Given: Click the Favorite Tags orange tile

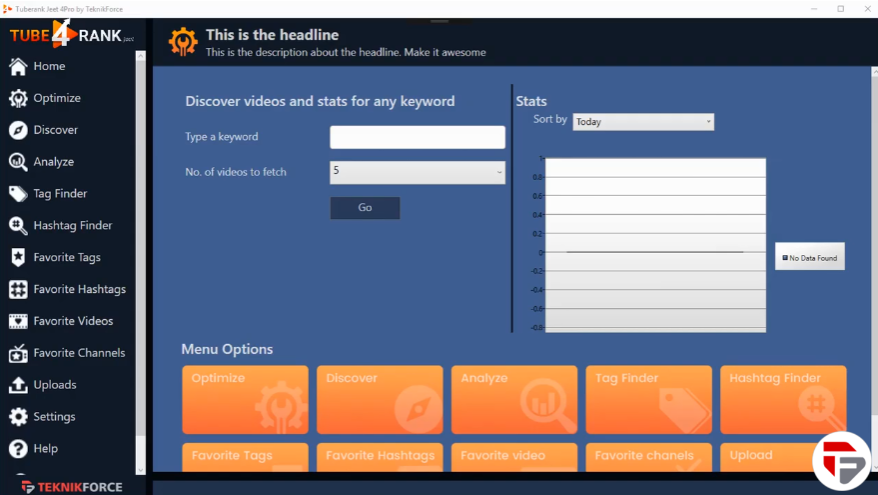Looking at the screenshot, I should pyautogui.click(x=245, y=457).
